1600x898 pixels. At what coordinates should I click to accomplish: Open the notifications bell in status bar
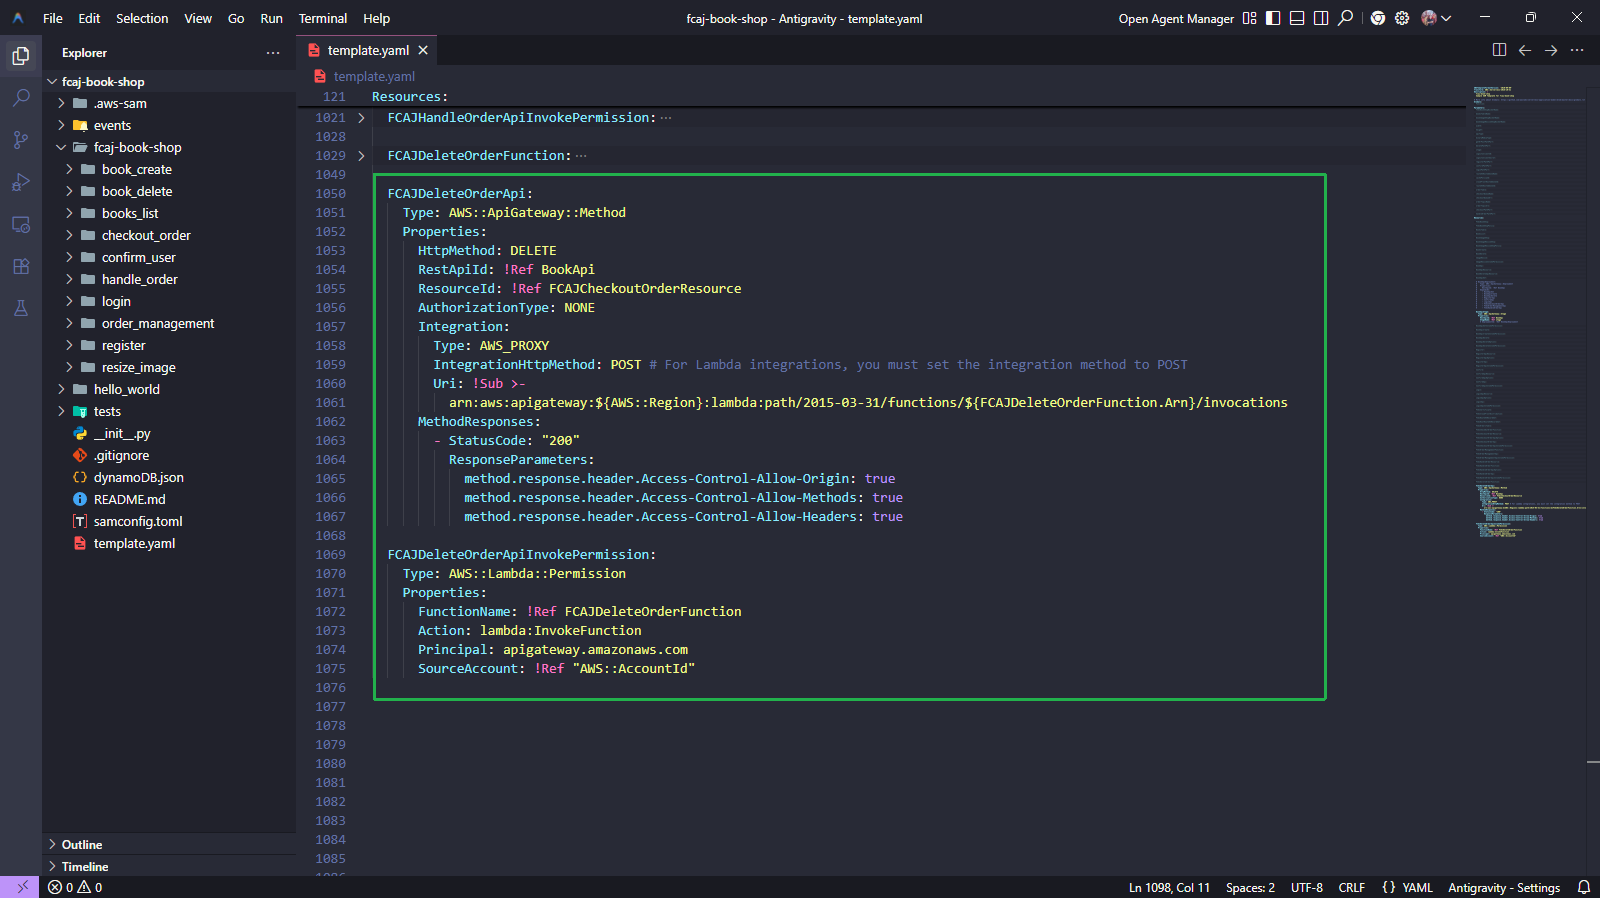click(x=1584, y=887)
